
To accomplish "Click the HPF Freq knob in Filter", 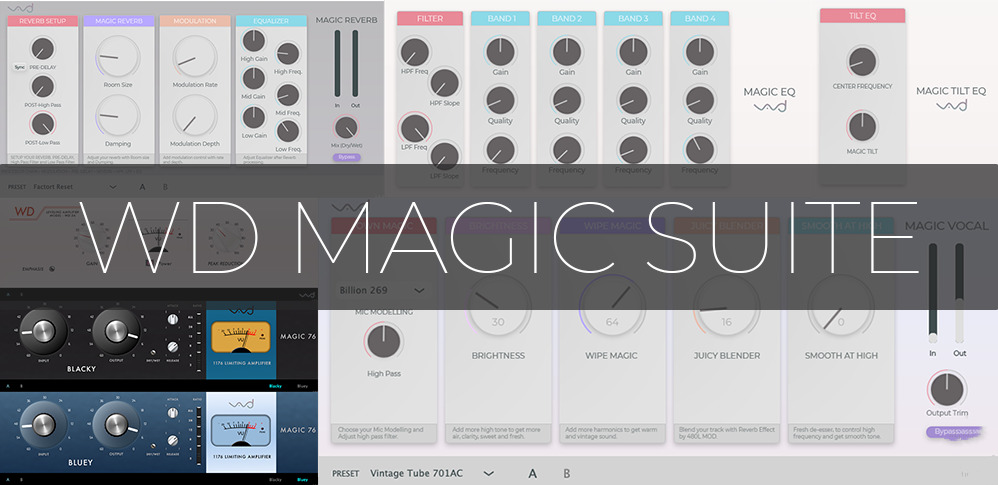I will (414, 52).
